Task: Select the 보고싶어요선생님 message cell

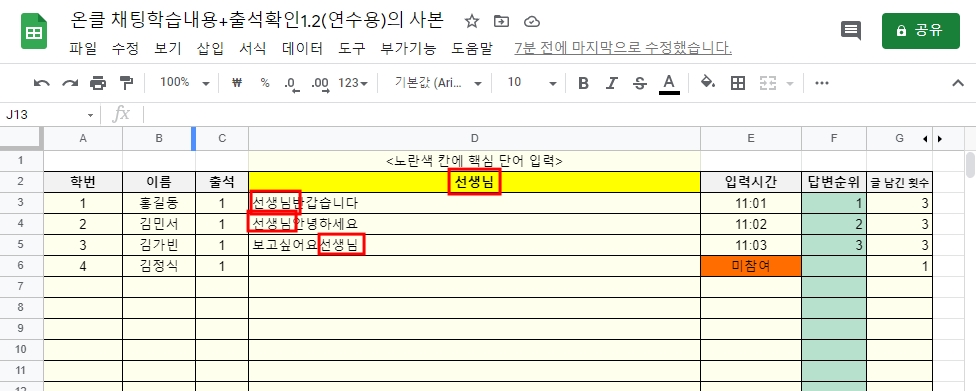Action: coord(474,245)
